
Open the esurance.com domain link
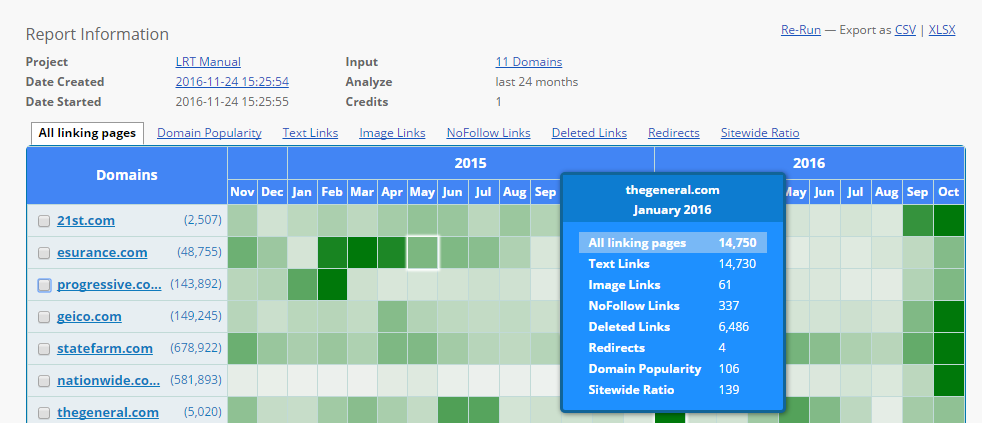pos(102,253)
